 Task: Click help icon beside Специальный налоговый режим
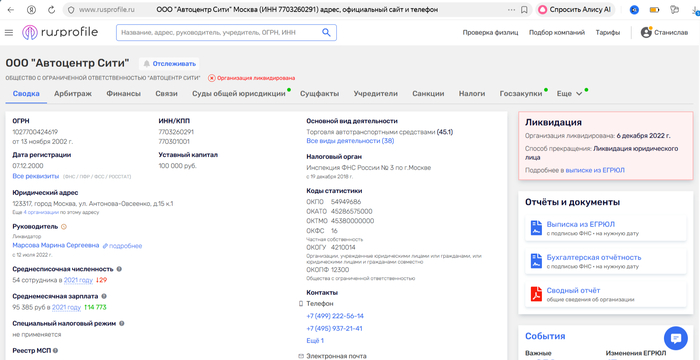pos(122,323)
